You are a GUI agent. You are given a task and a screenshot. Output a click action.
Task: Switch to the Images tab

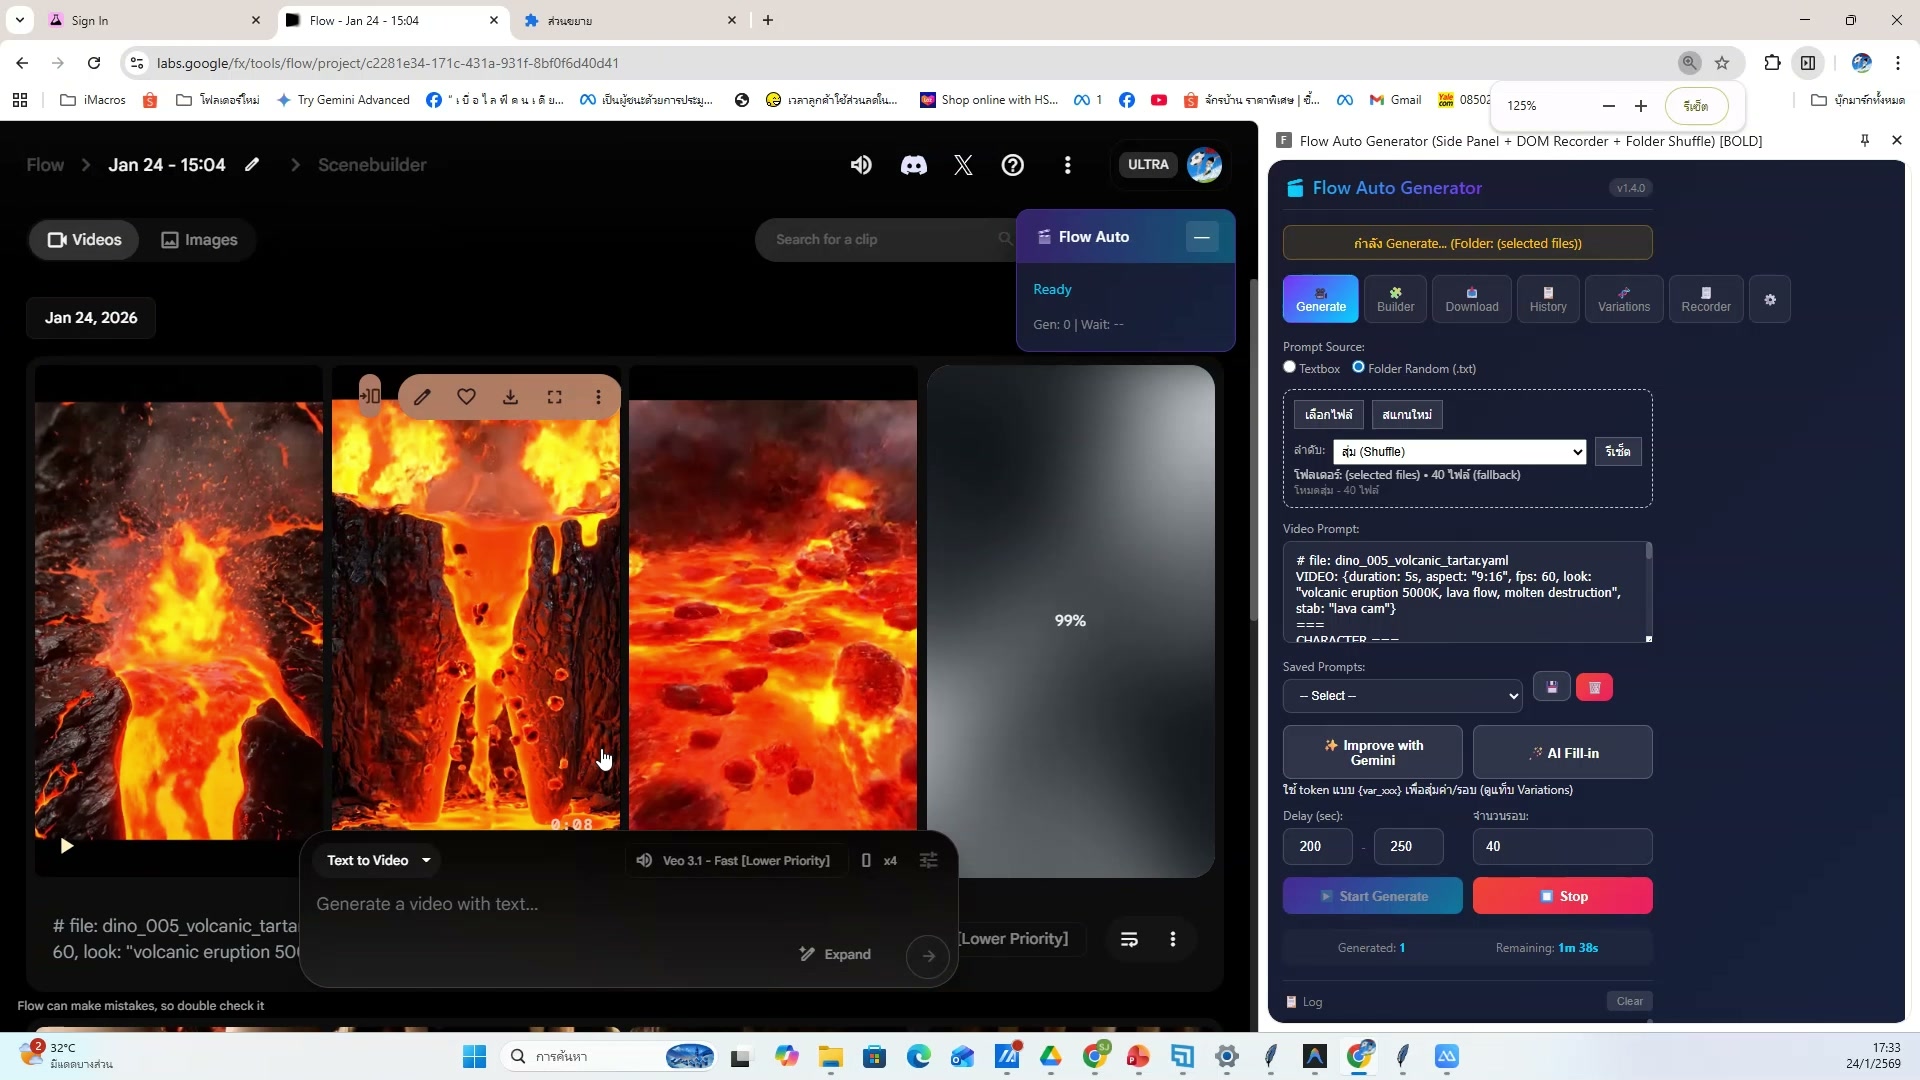(x=200, y=240)
